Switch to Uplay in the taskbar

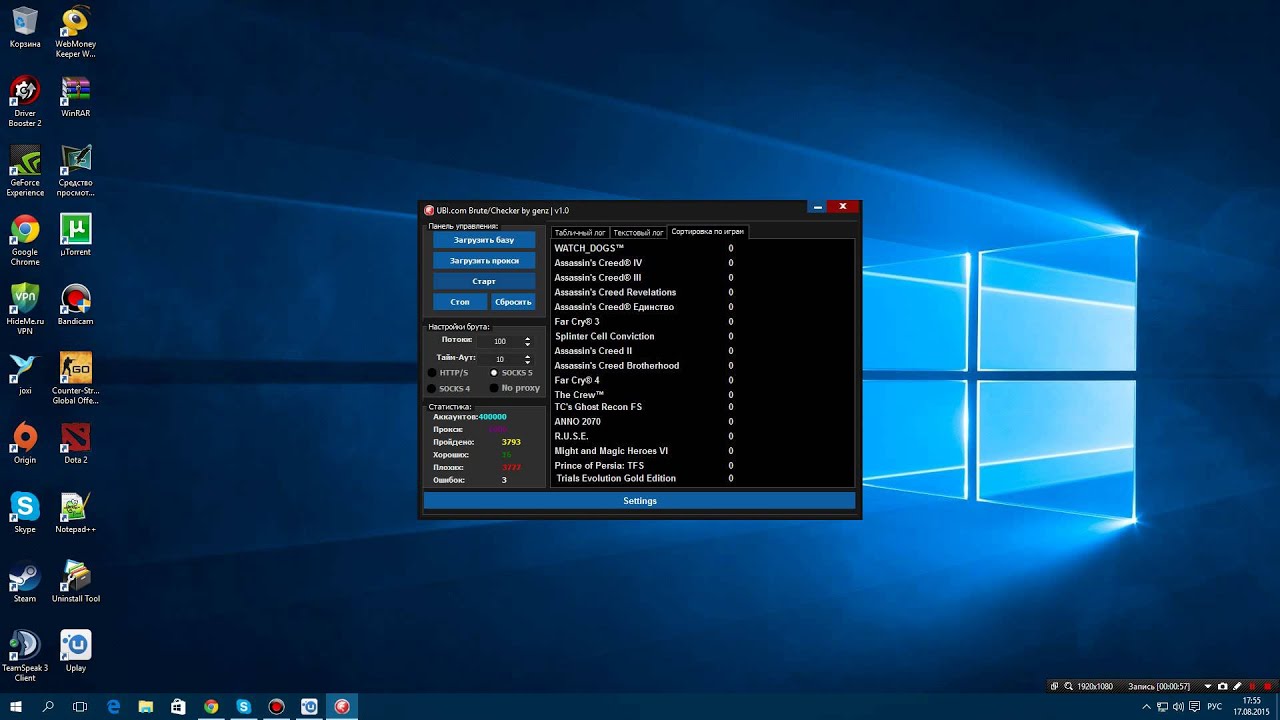tap(309, 706)
